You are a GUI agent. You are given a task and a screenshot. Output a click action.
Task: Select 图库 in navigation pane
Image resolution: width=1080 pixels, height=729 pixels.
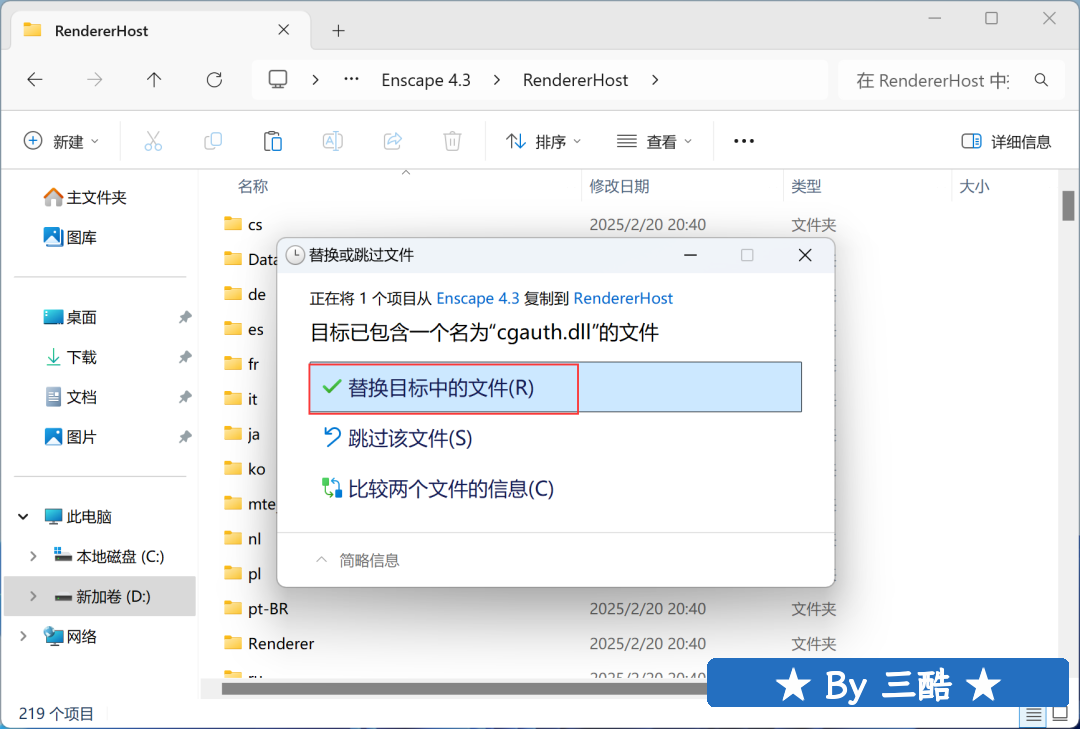point(70,238)
